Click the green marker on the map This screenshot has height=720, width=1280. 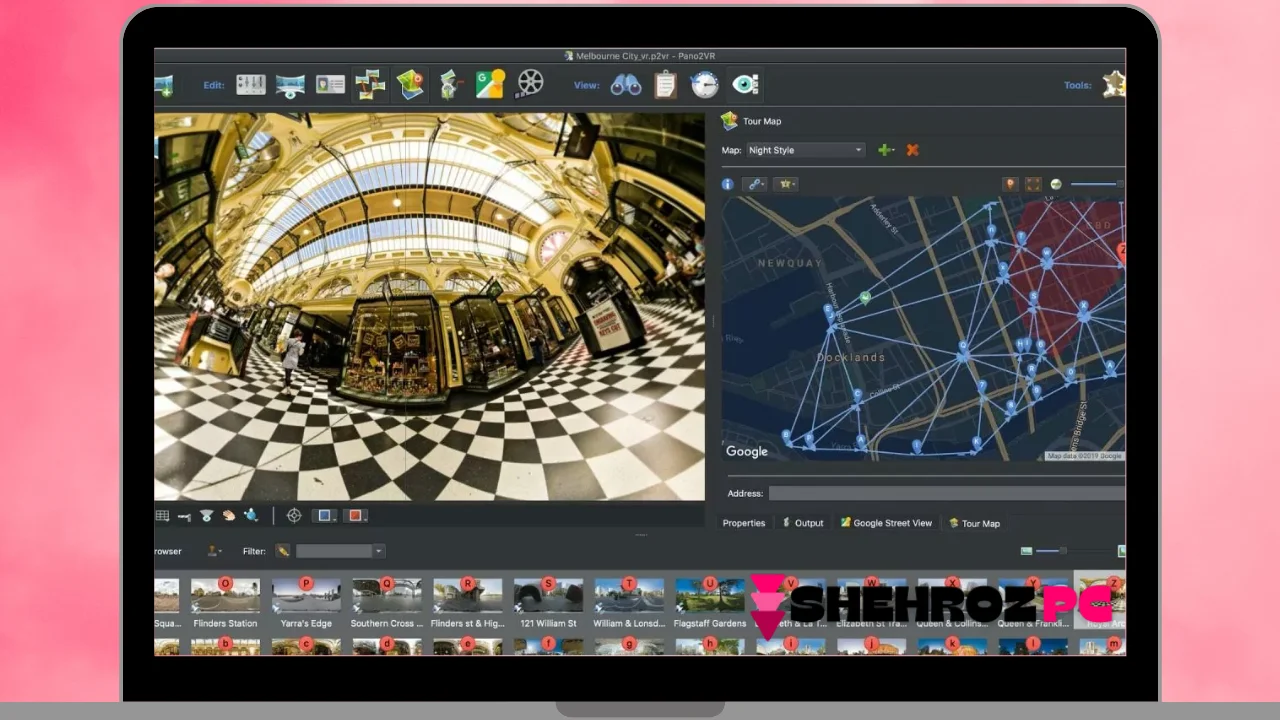coord(866,297)
